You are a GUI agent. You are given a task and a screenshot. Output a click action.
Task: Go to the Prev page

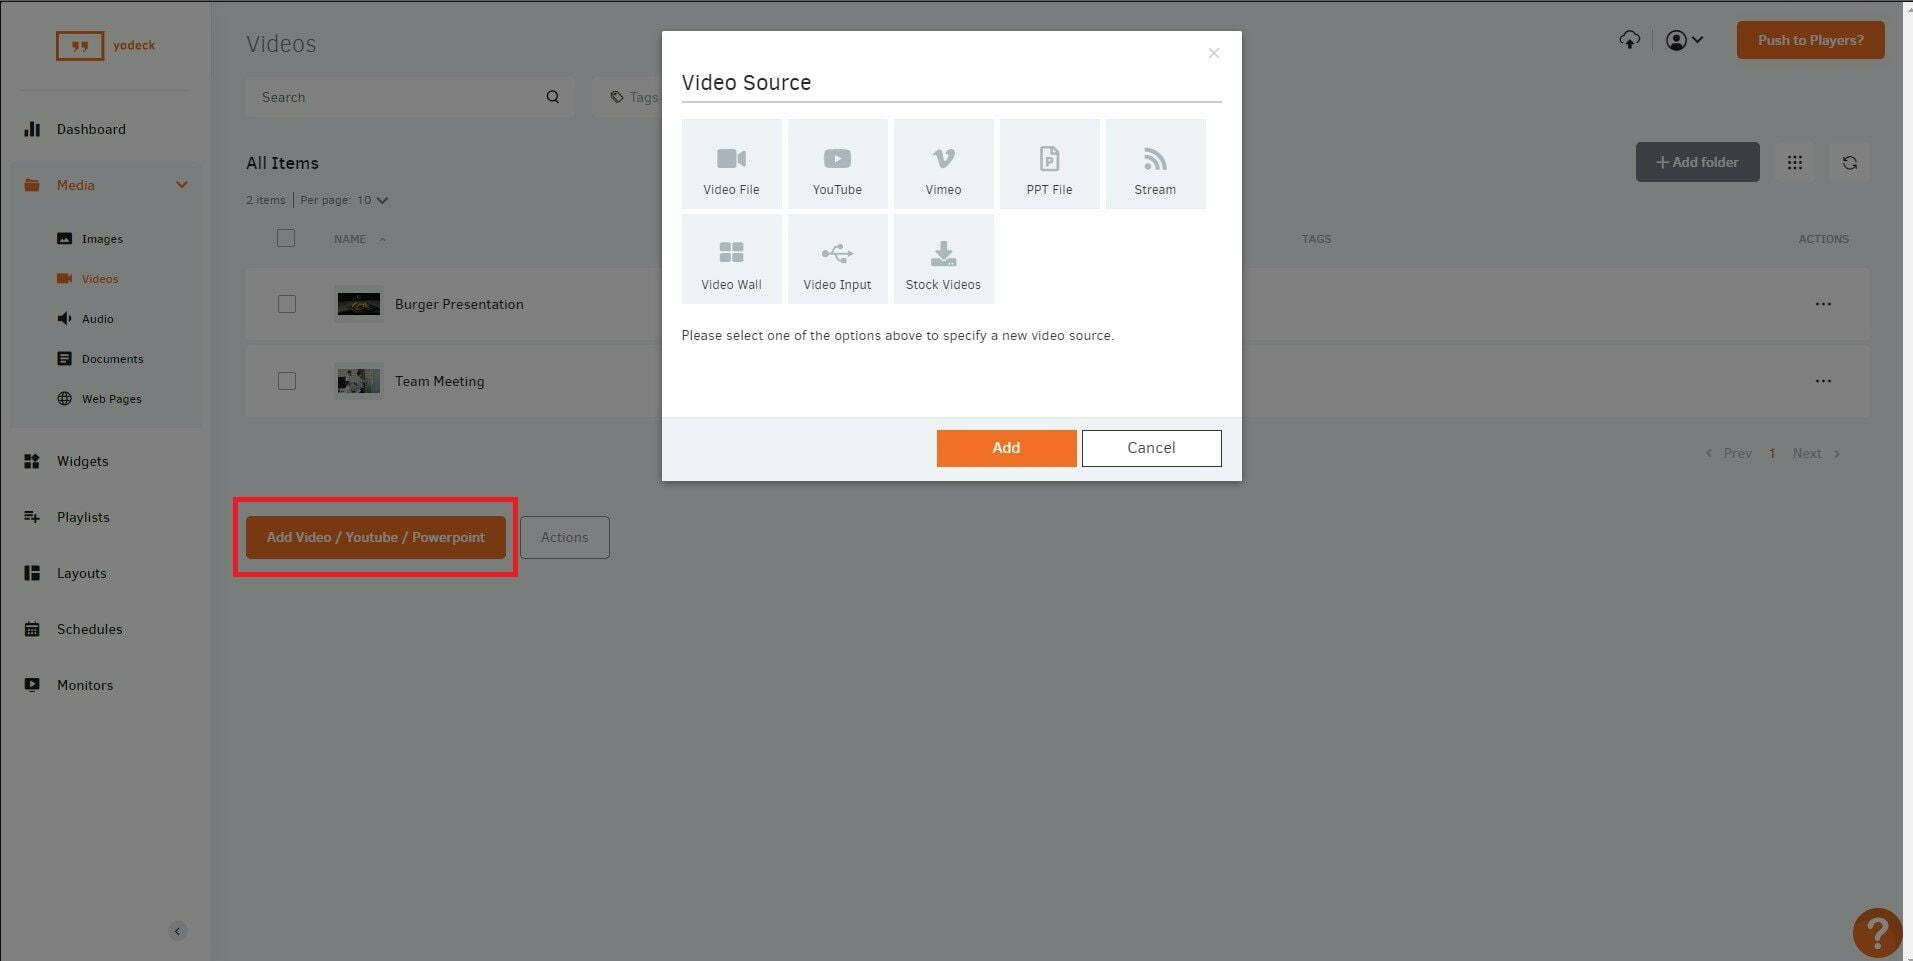point(1729,453)
